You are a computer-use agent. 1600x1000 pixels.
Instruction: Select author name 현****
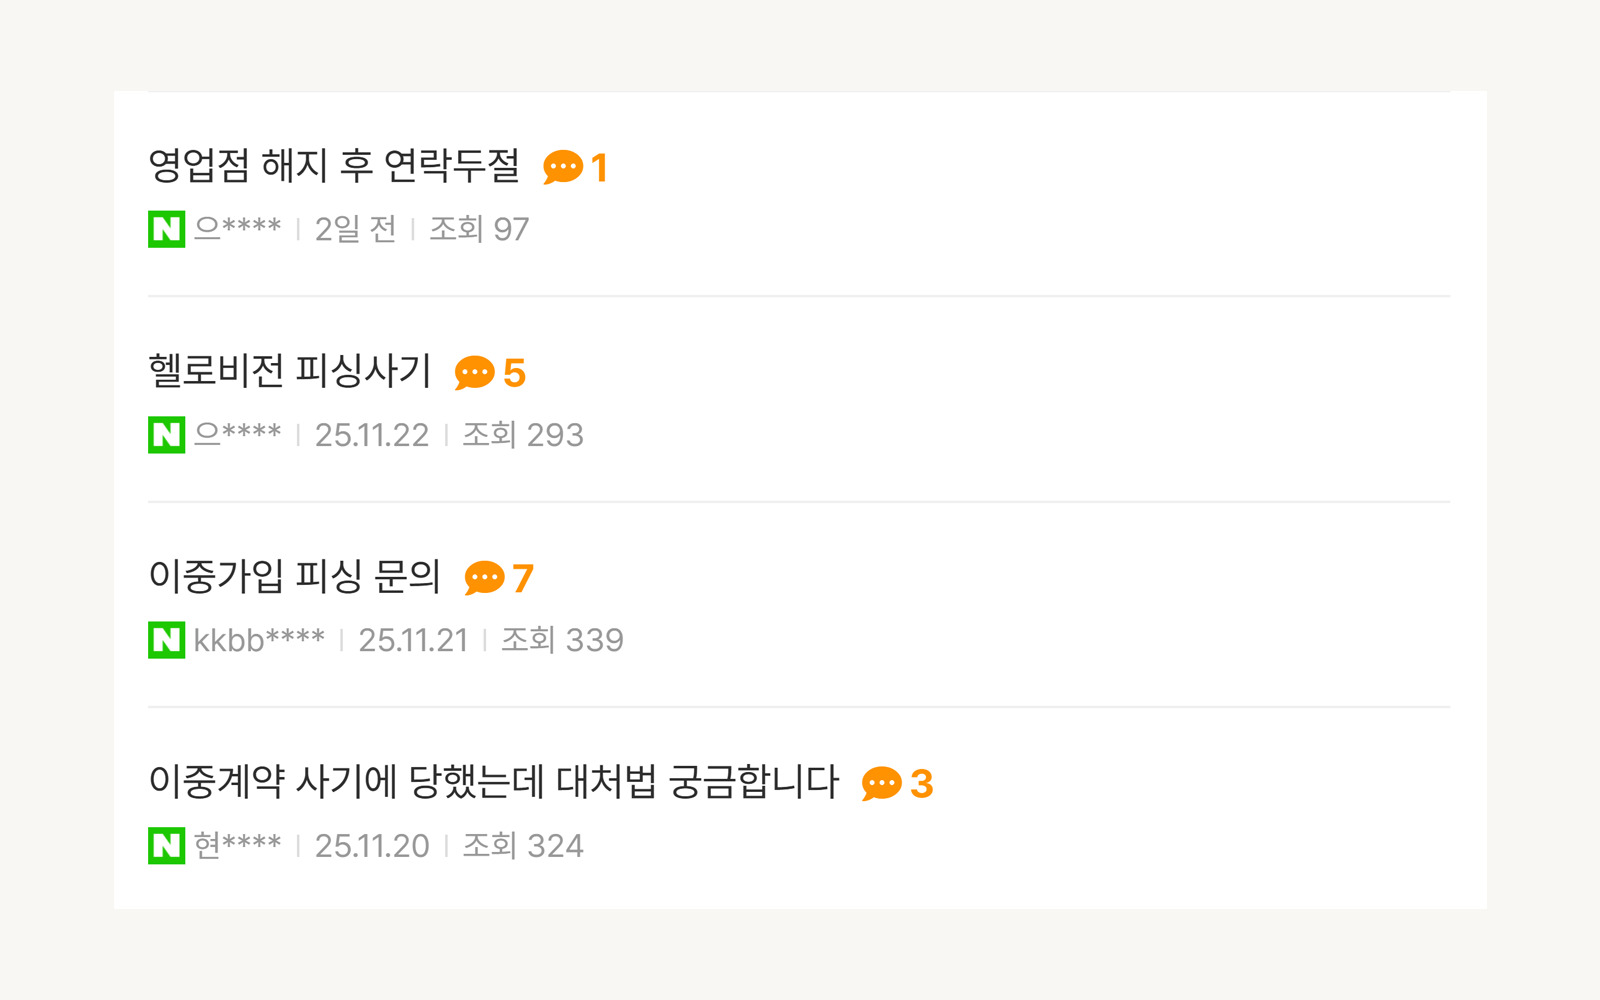[238, 846]
